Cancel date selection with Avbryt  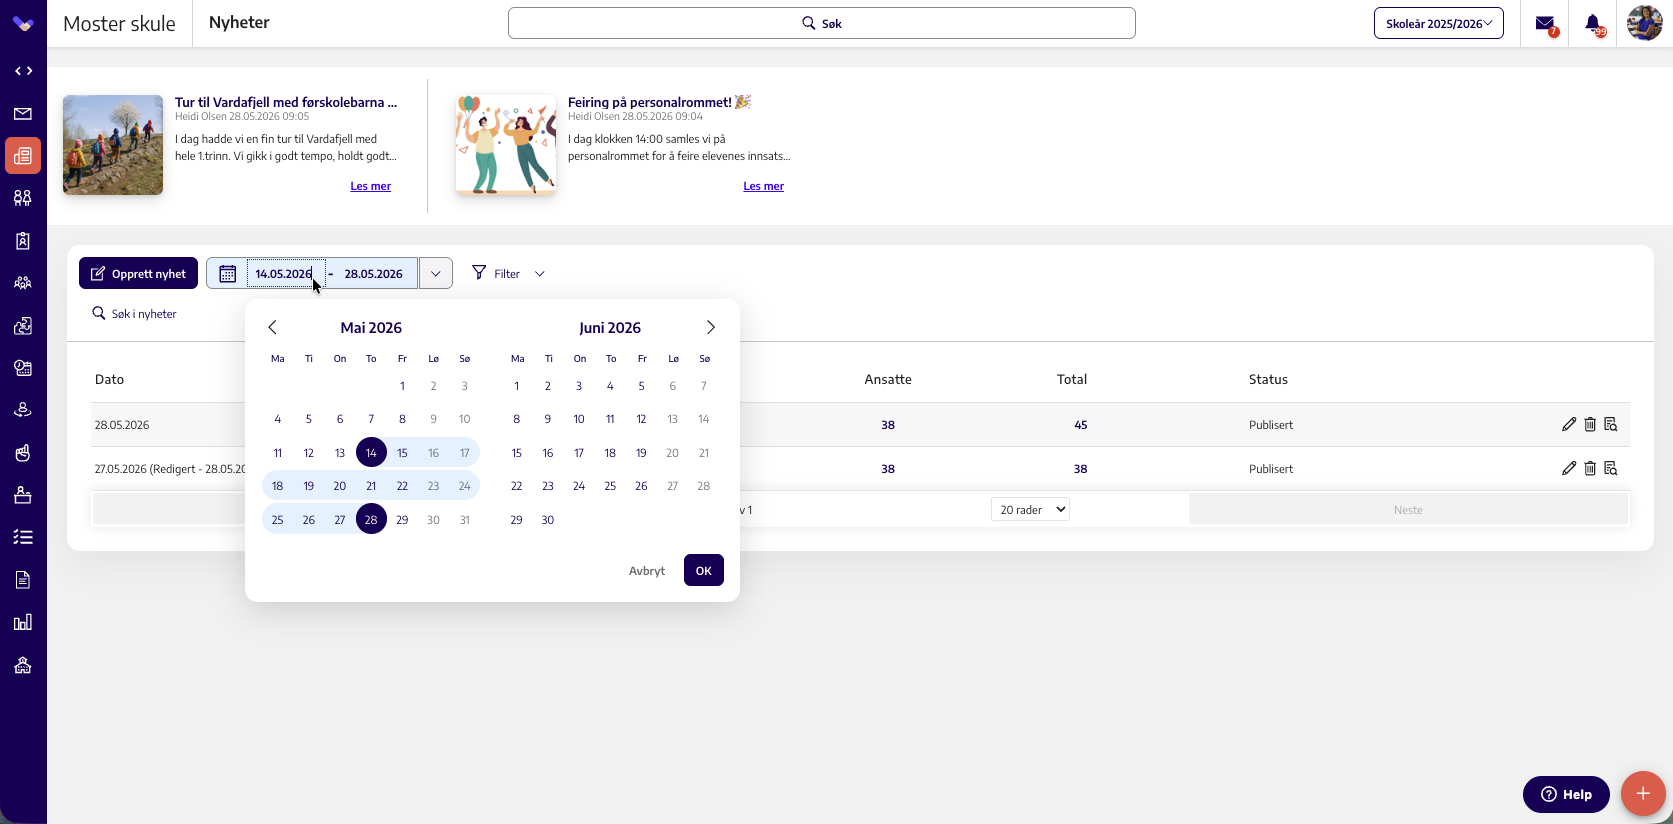pyautogui.click(x=647, y=571)
